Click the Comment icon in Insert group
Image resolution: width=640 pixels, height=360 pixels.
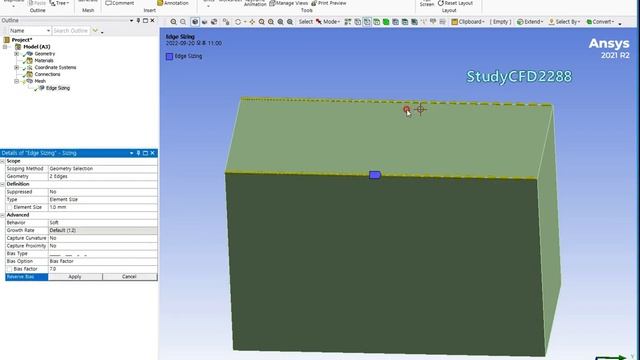tap(108, 3)
